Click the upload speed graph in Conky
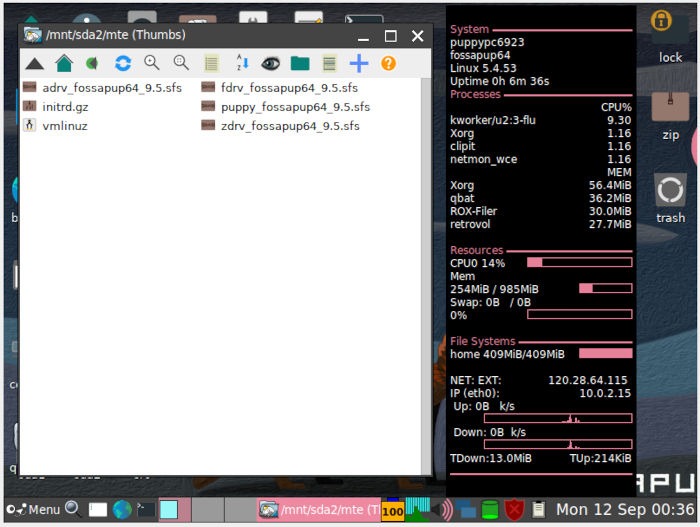 (558, 418)
